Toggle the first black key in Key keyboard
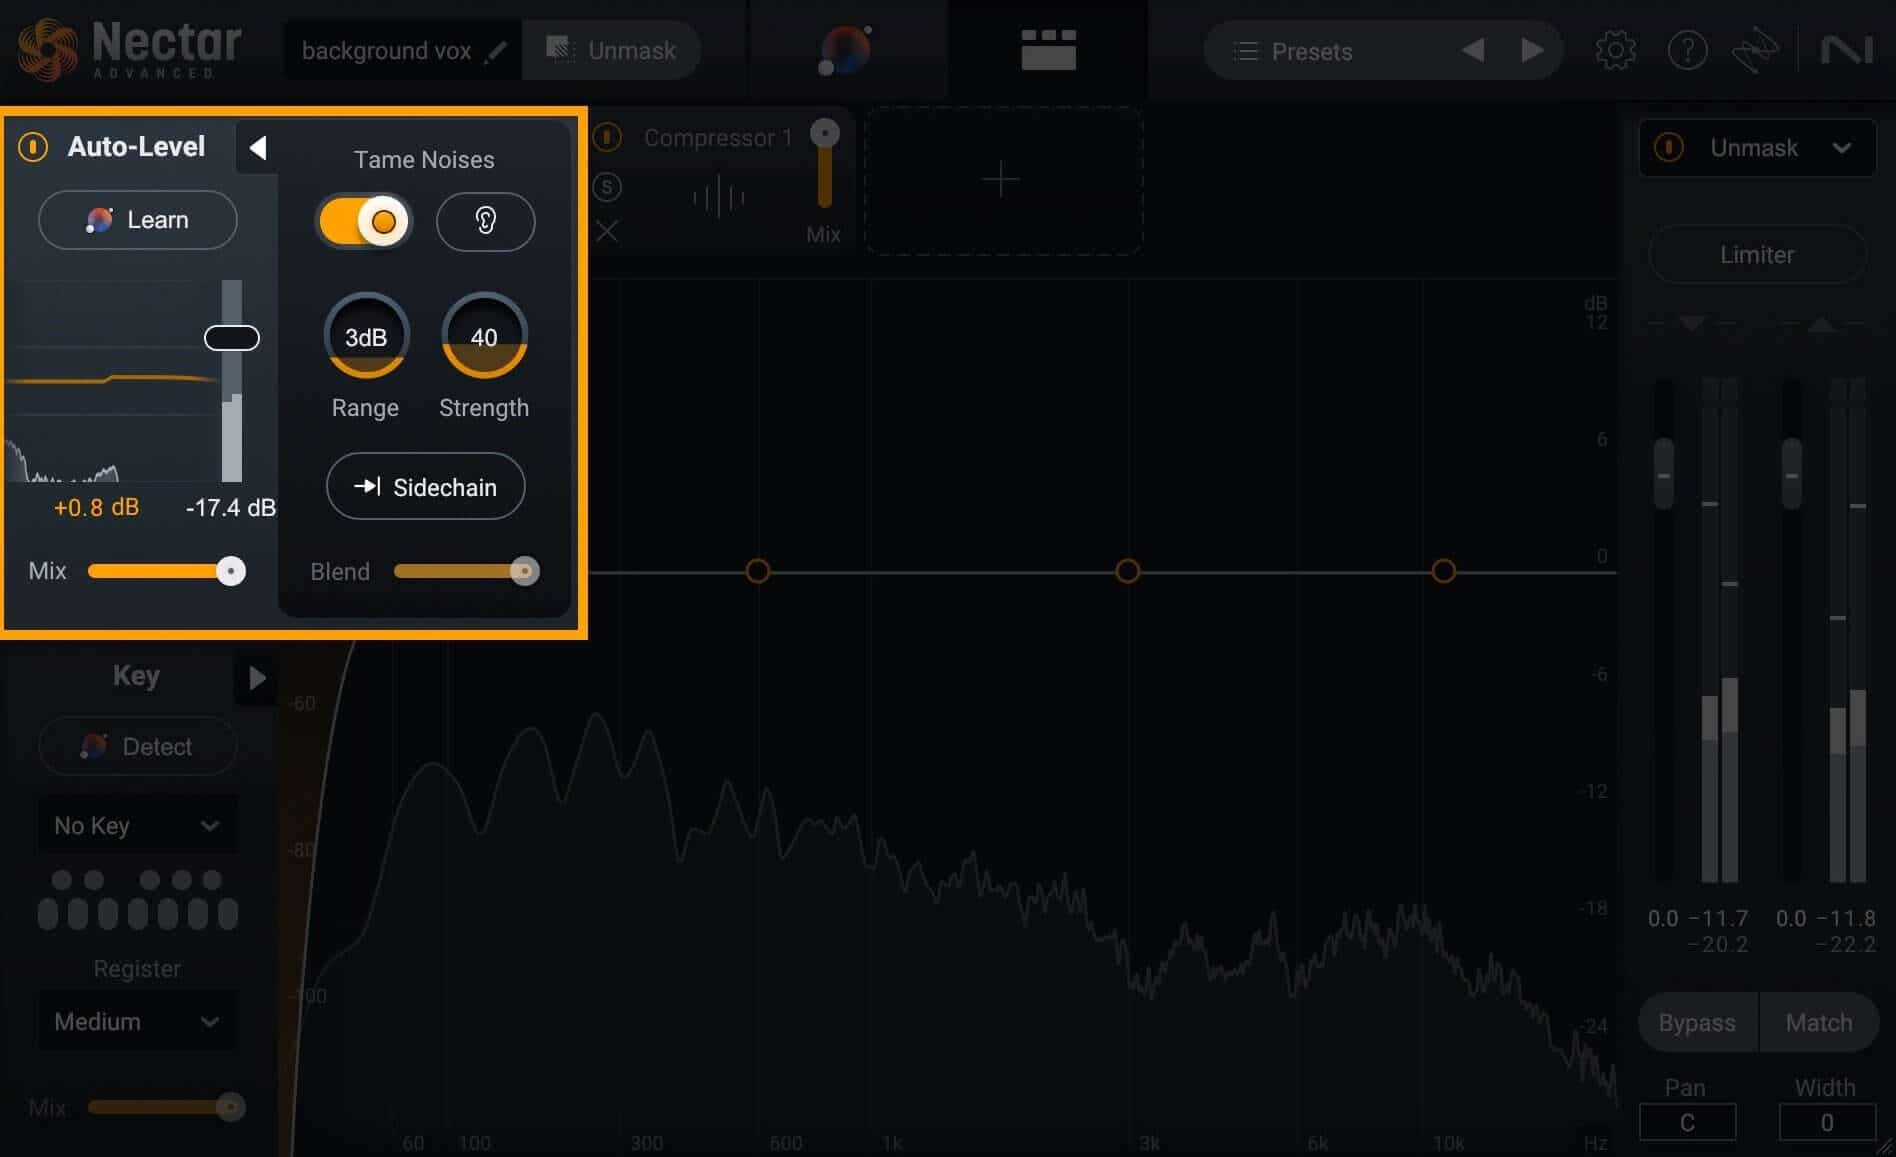1896x1157 pixels. click(62, 880)
